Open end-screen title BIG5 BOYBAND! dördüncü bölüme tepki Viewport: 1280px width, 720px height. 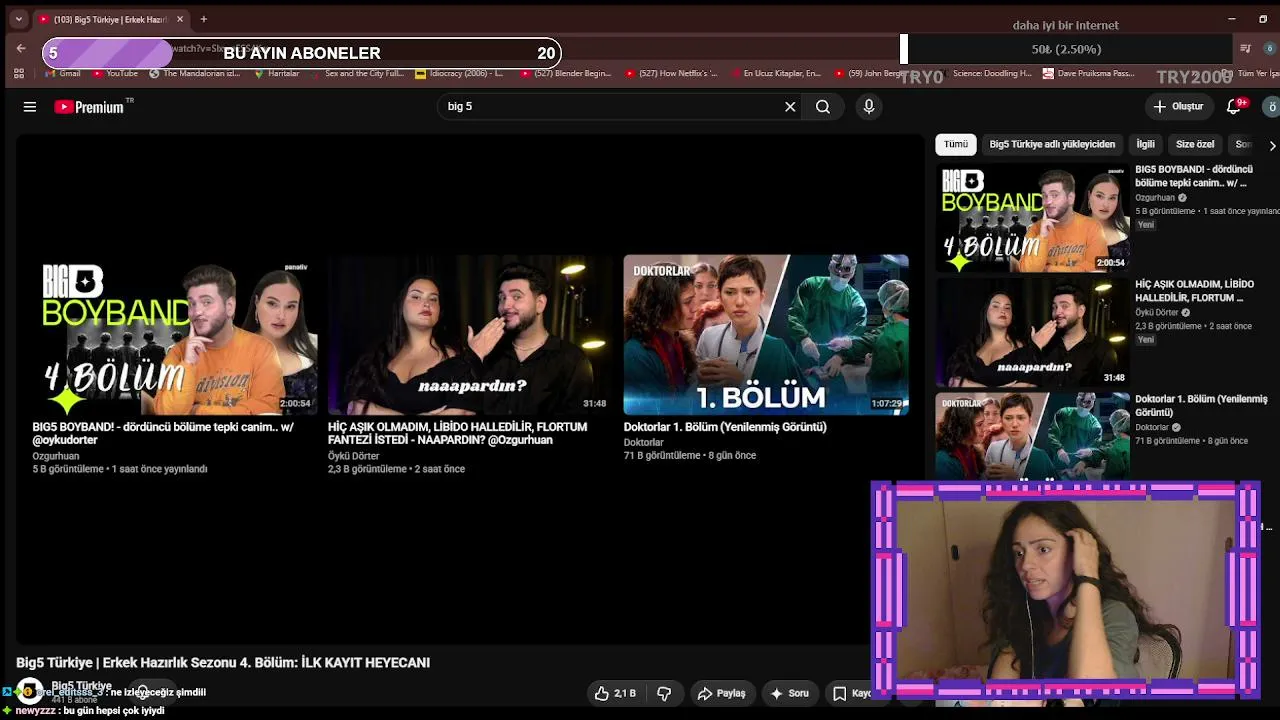coord(163,433)
